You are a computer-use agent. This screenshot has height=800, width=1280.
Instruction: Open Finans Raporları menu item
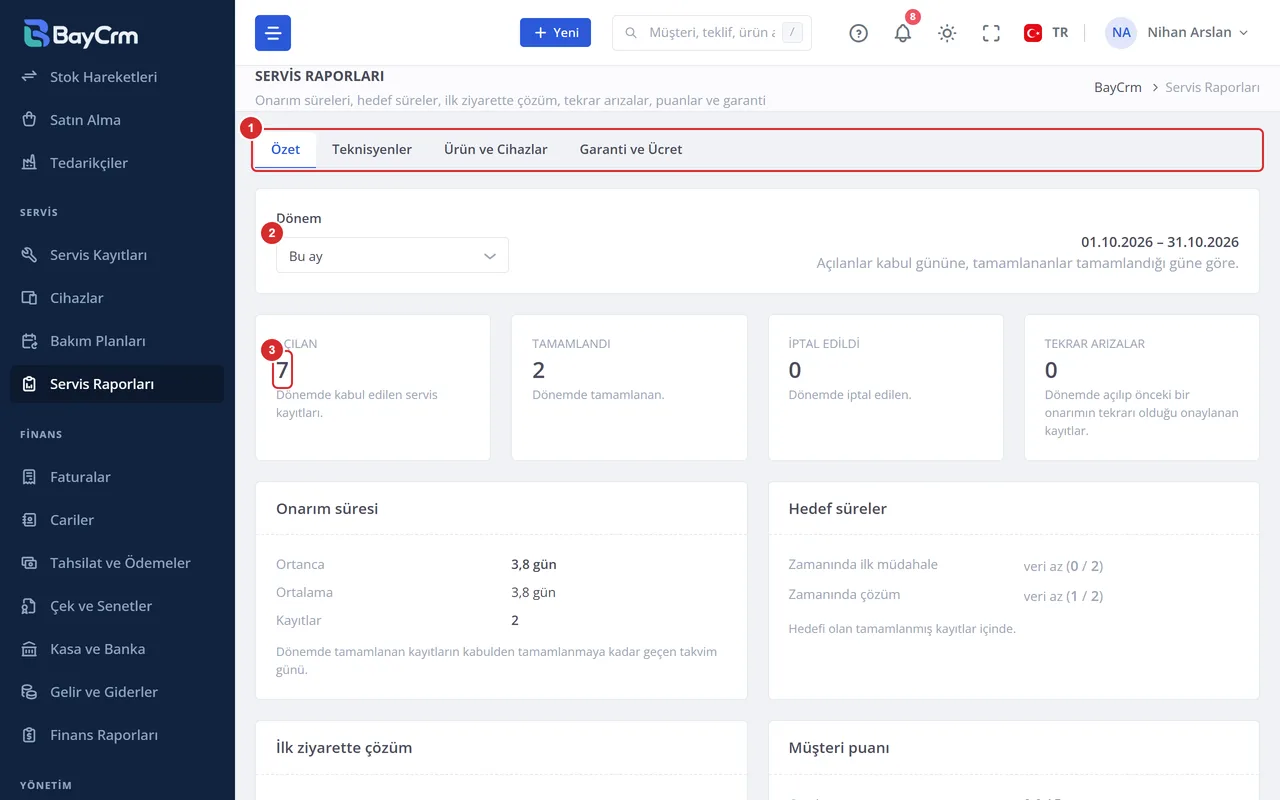click(x=117, y=735)
